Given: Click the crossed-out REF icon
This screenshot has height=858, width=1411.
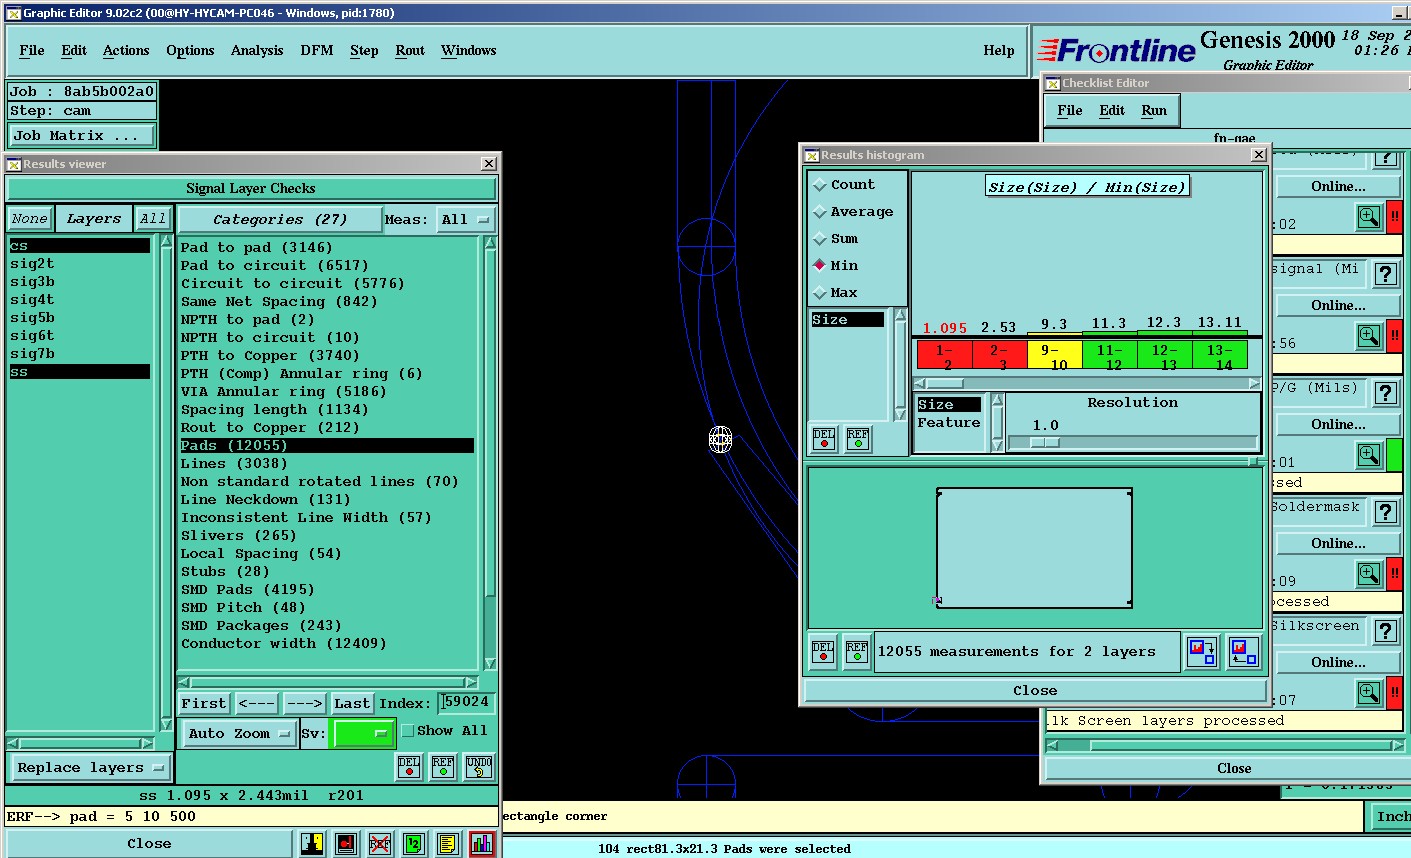Looking at the screenshot, I should click(x=380, y=844).
